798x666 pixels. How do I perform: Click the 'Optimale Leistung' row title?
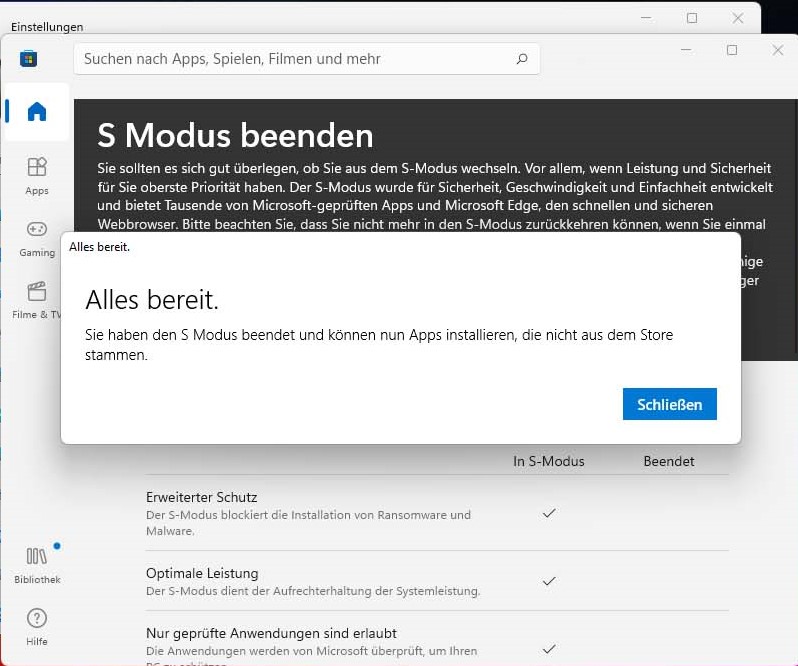(202, 573)
